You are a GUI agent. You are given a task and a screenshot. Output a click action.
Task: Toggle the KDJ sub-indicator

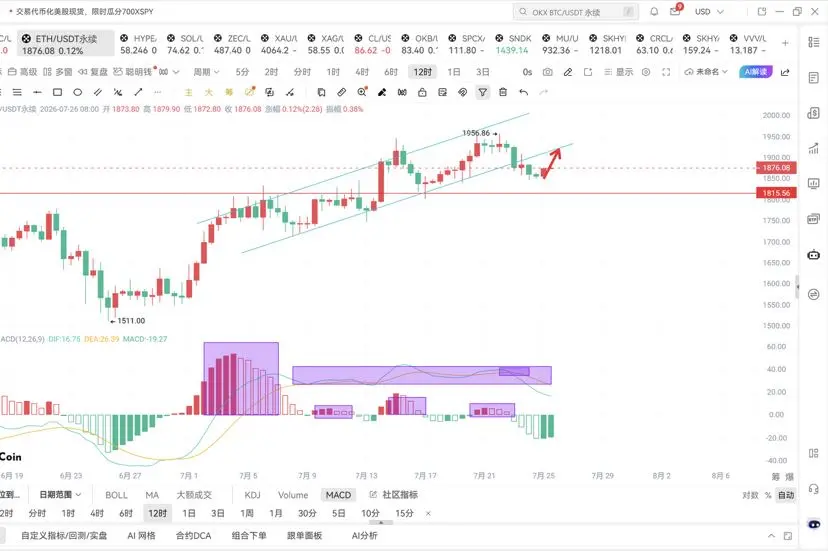tap(252, 495)
